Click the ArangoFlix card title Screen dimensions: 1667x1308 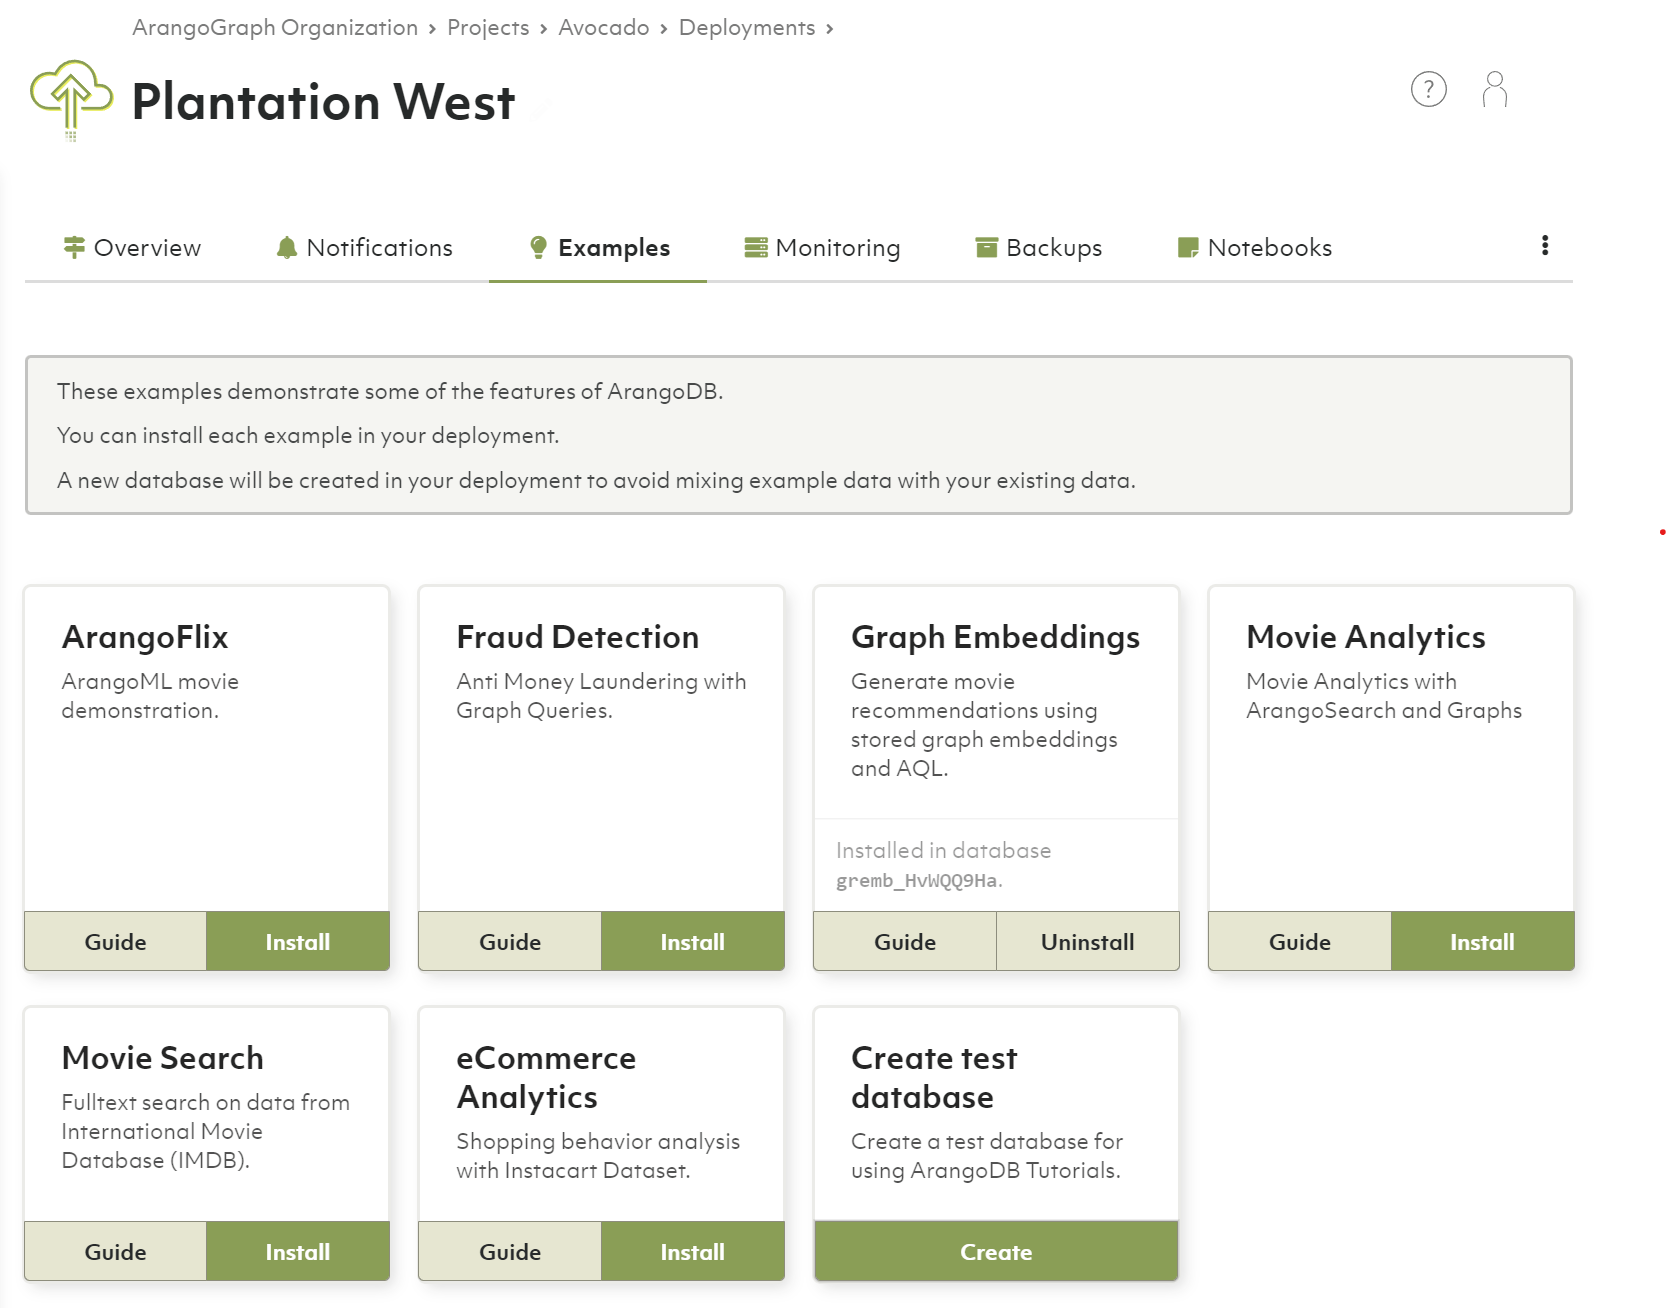(x=145, y=637)
